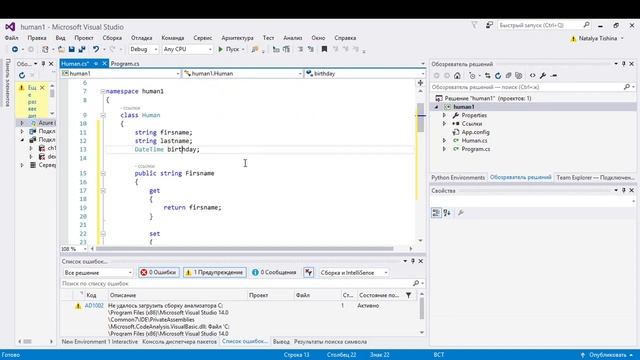The image size is (640, 360).
Task: Toggle the 0 Сообщения messages filter
Action: pos(274,272)
